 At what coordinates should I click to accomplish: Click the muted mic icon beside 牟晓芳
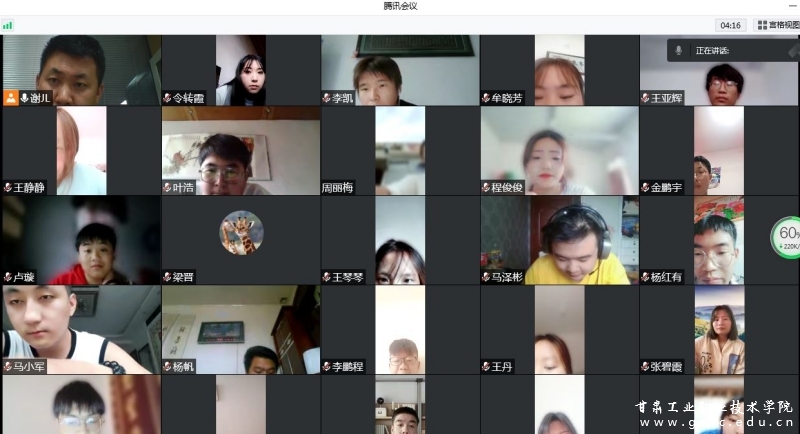coord(487,98)
